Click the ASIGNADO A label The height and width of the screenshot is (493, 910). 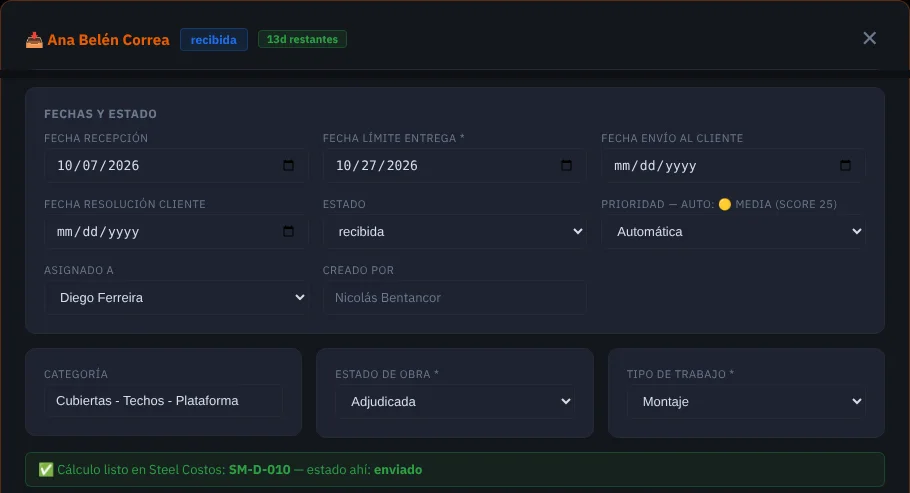[x=79, y=271]
